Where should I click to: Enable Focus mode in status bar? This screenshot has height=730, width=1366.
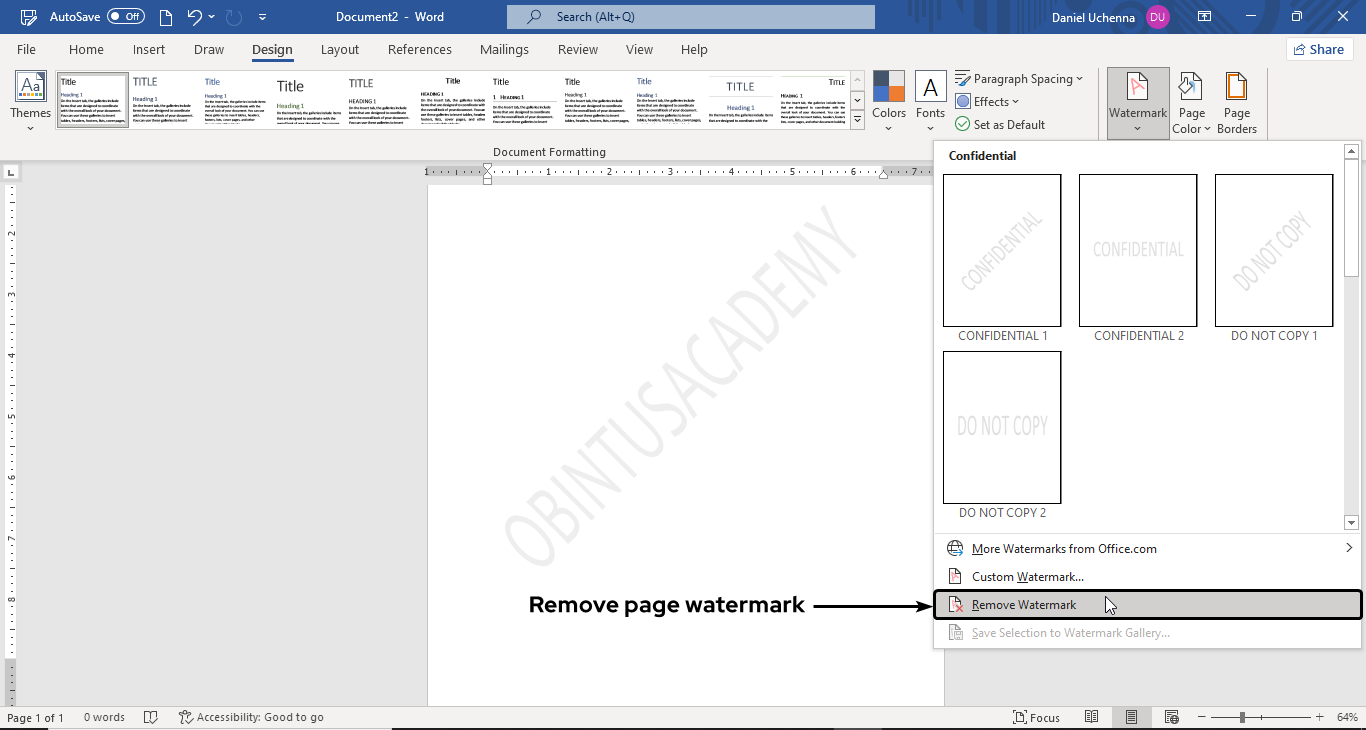1036,717
